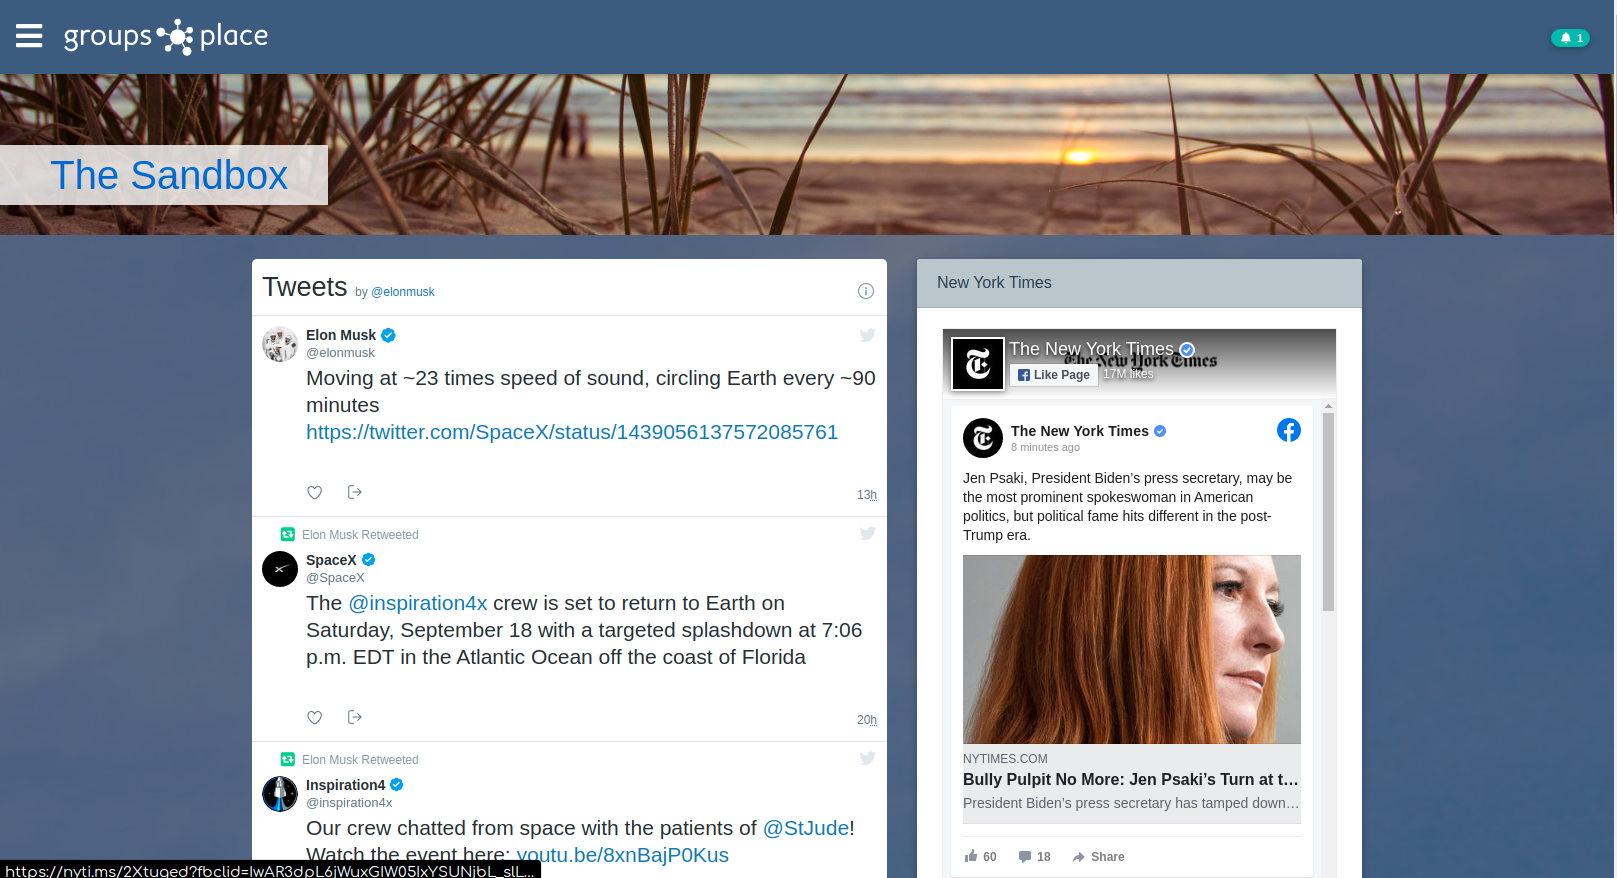
Task: Open the @inspiration4x mention link
Action: tap(417, 603)
